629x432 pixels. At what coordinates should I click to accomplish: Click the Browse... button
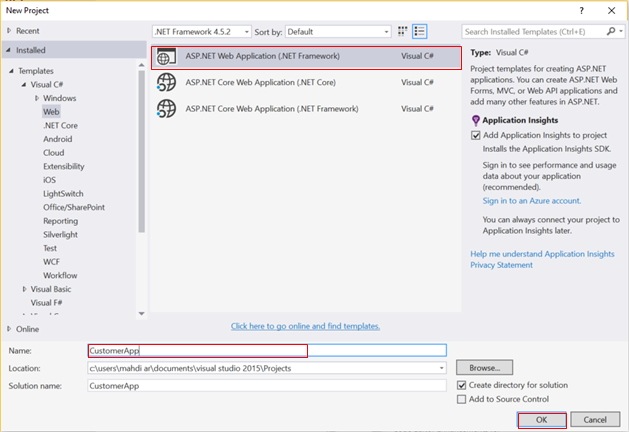pyautogui.click(x=484, y=367)
